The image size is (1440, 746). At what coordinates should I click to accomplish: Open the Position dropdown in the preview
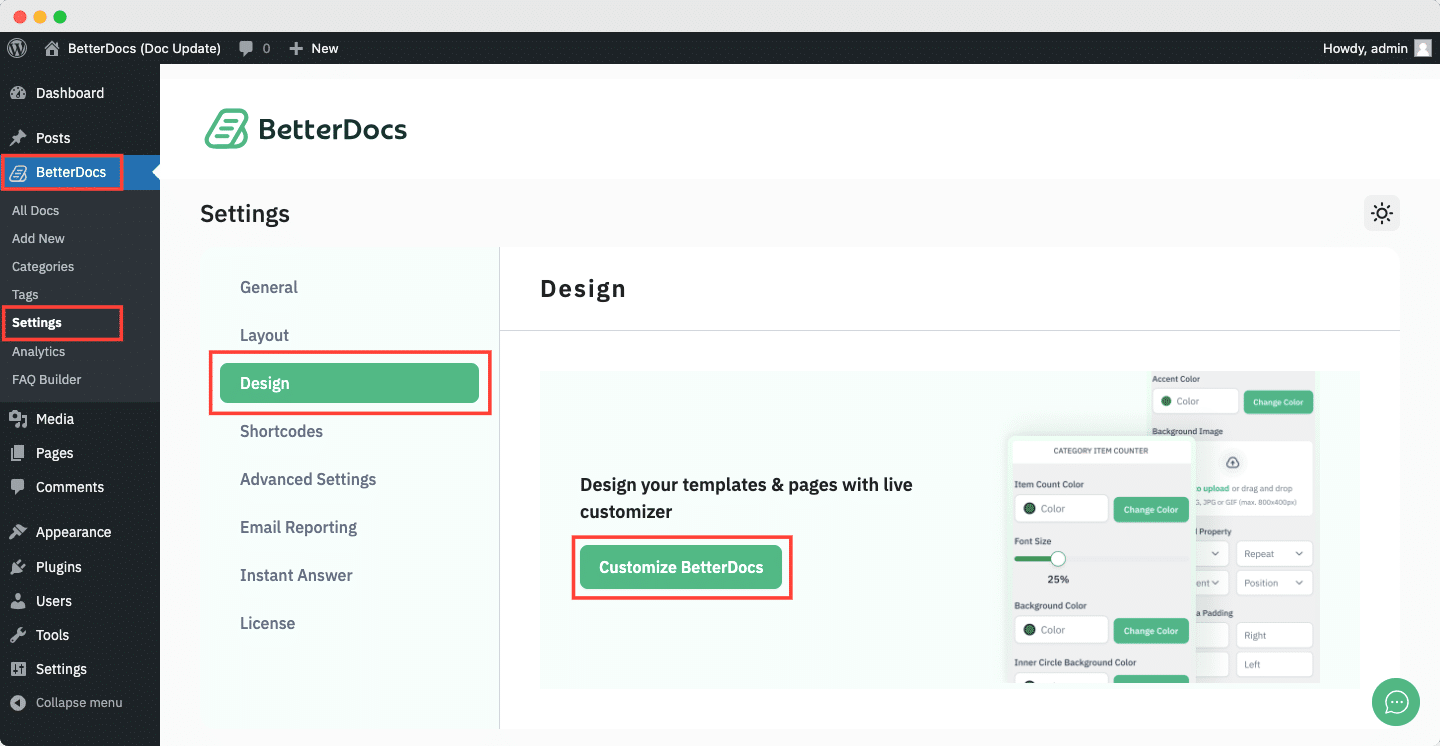1273,582
